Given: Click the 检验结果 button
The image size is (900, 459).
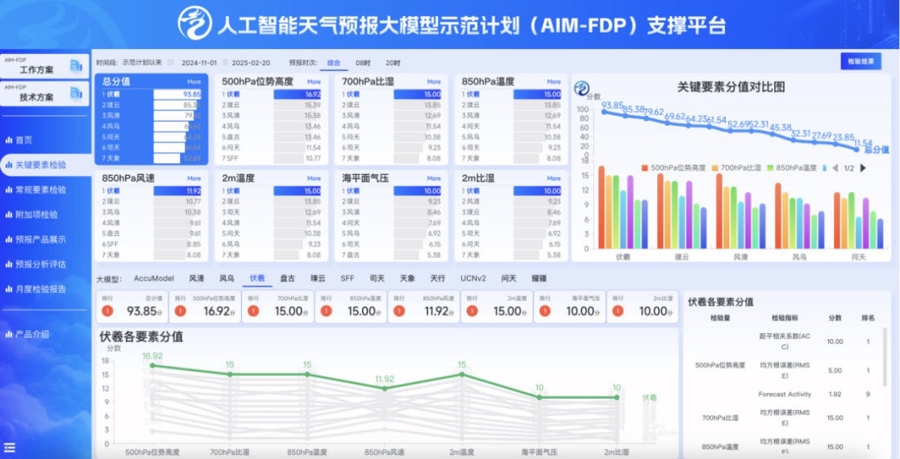Looking at the screenshot, I should point(860,61).
